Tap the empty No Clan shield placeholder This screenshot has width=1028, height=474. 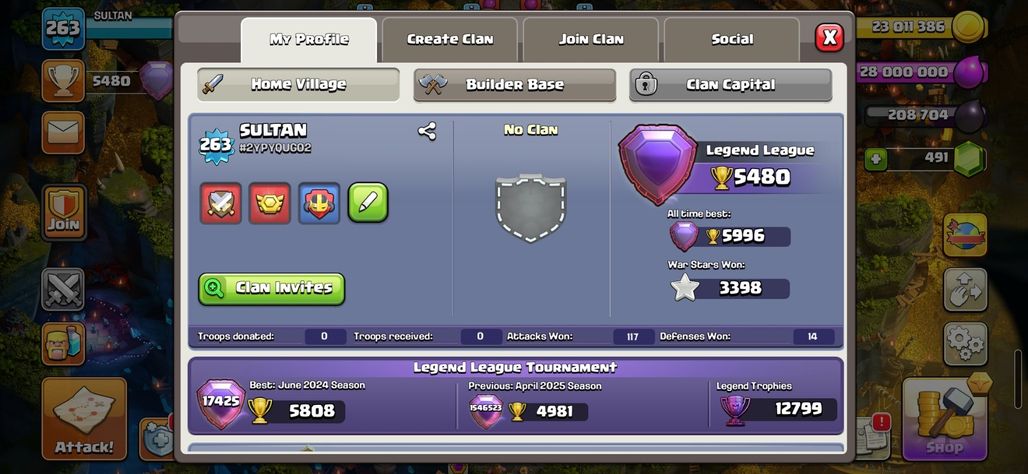tap(530, 207)
